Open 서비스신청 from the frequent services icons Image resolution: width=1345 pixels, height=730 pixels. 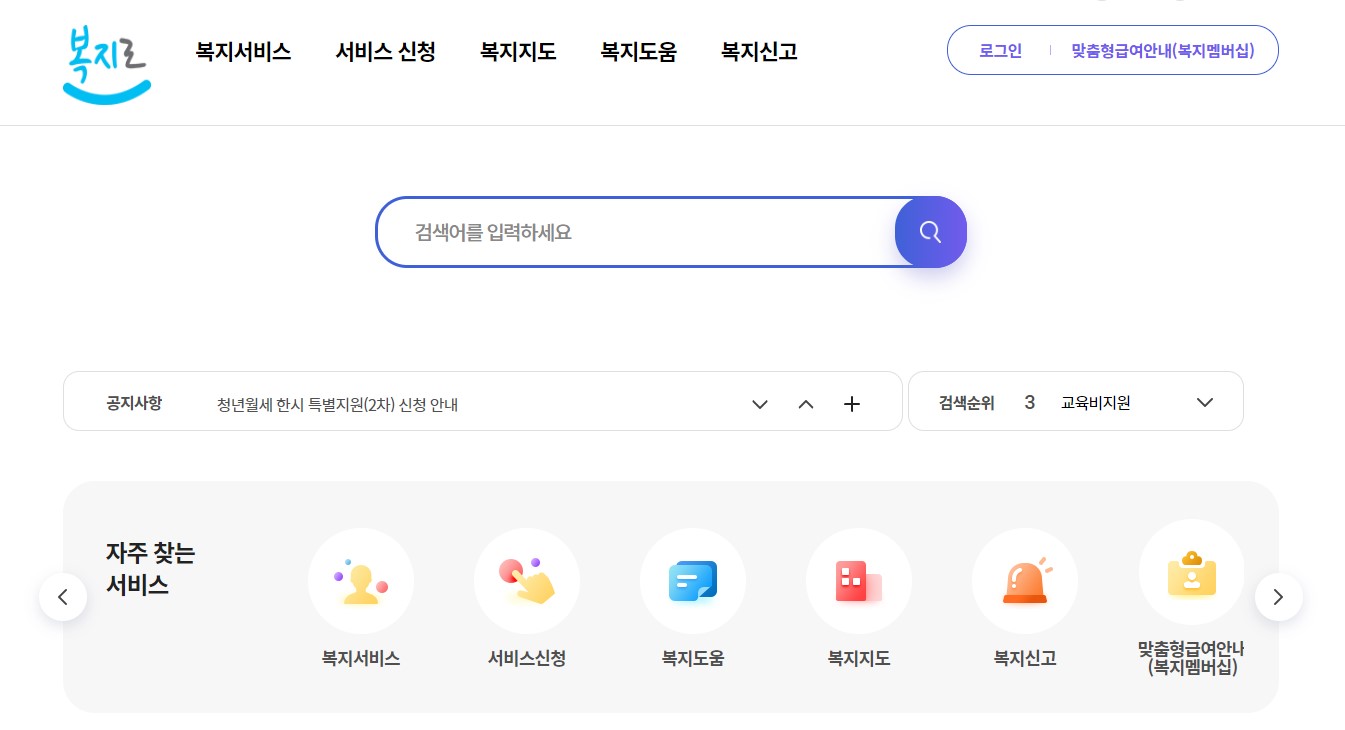pos(527,580)
